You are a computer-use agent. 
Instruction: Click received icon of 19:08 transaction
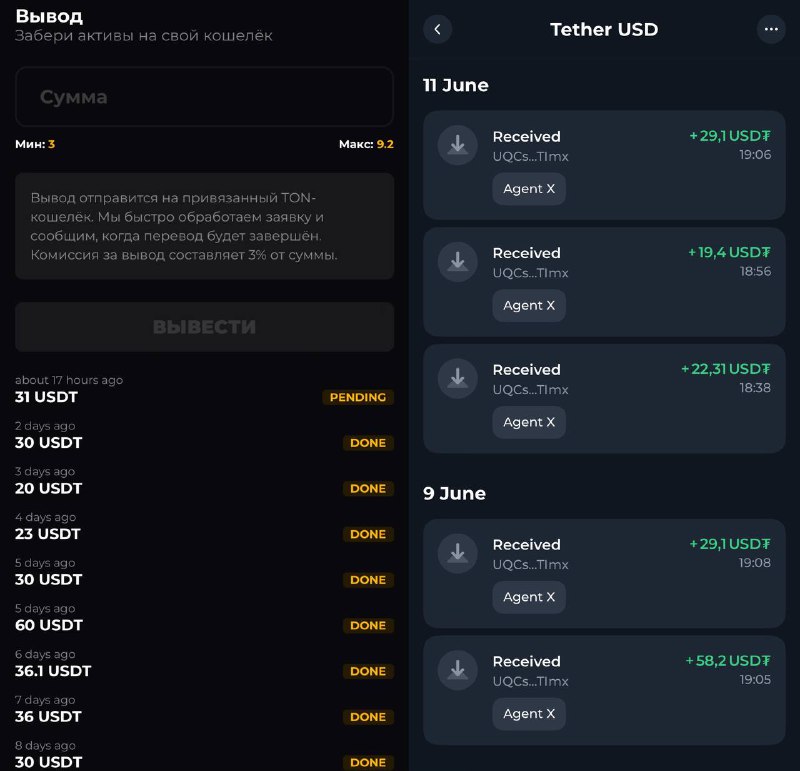pos(458,553)
